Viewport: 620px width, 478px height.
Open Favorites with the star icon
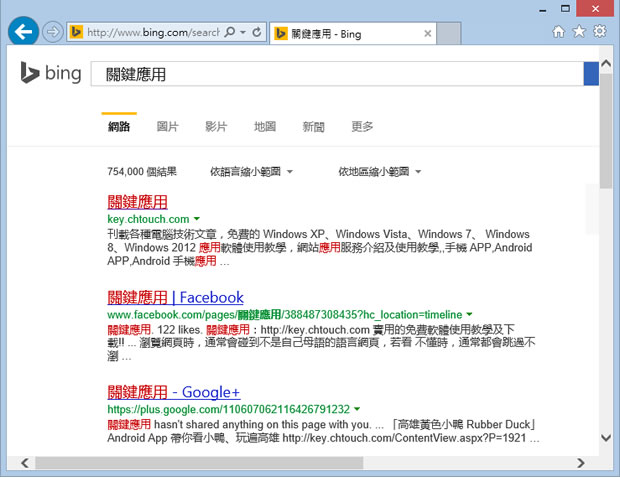point(579,31)
